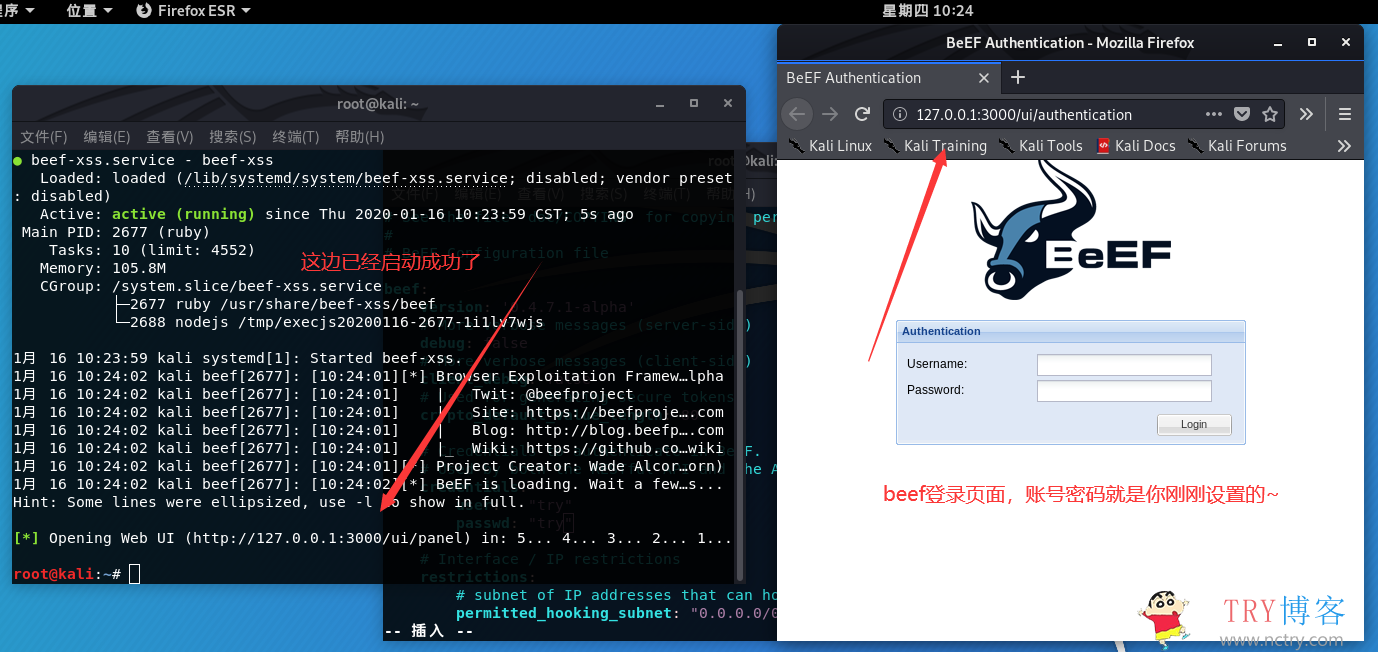Open the Firefox hamburger menu

click(1345, 114)
